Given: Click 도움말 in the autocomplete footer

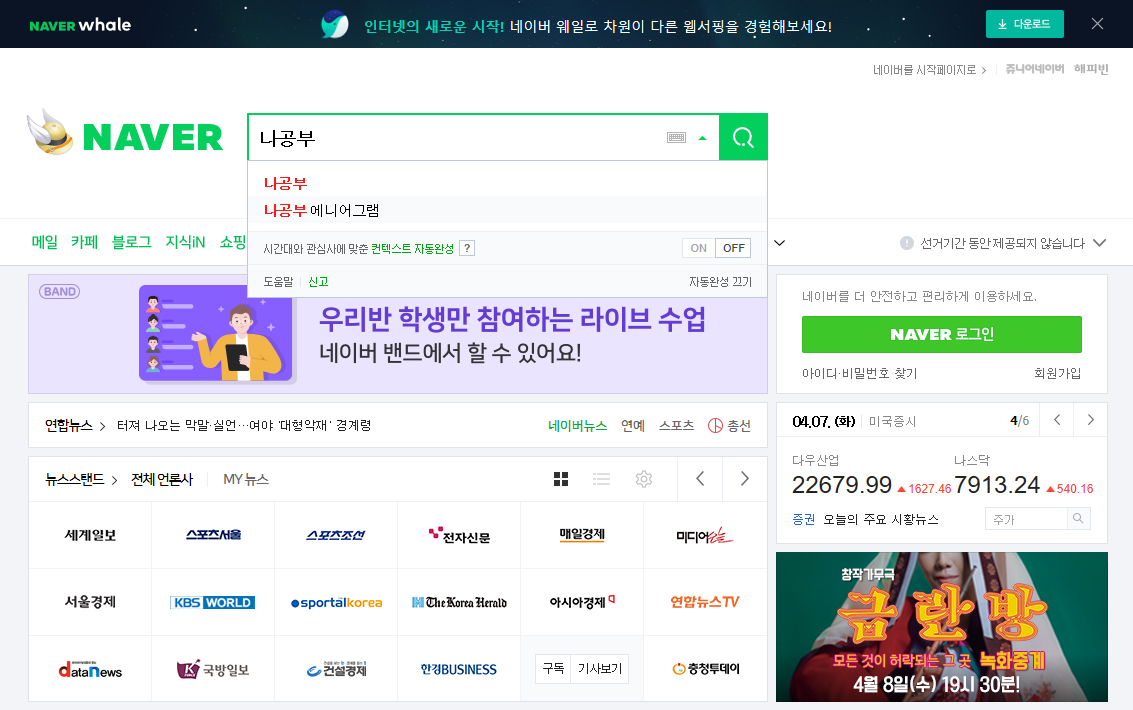Looking at the screenshot, I should pyautogui.click(x=278, y=282).
